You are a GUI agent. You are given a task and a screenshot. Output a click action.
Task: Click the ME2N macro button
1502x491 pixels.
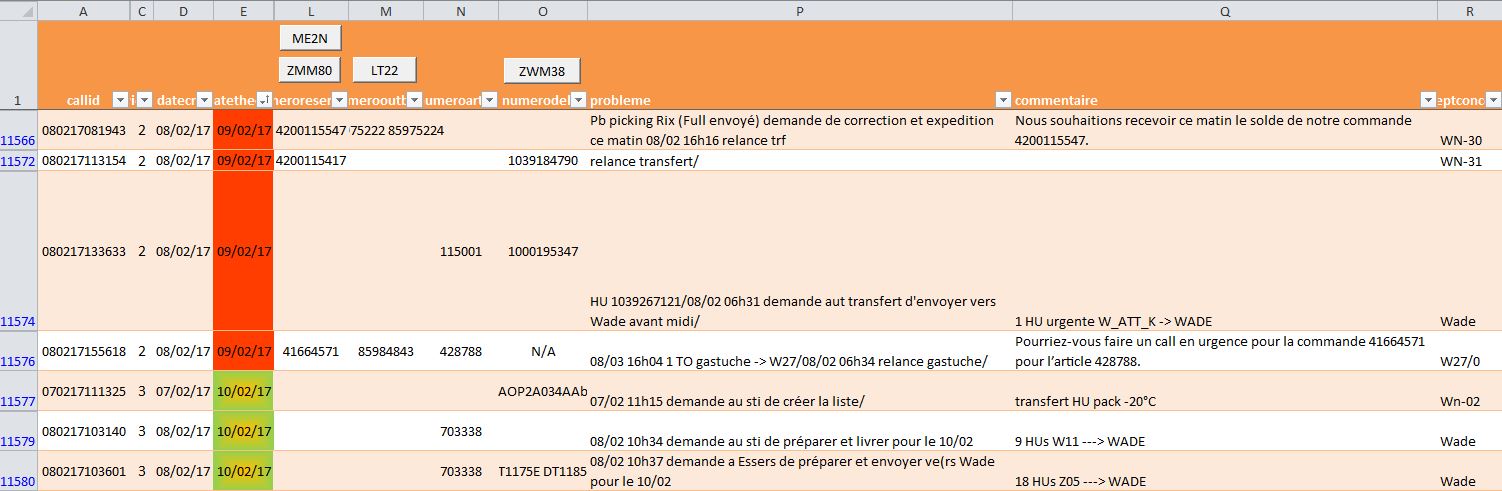(x=310, y=38)
